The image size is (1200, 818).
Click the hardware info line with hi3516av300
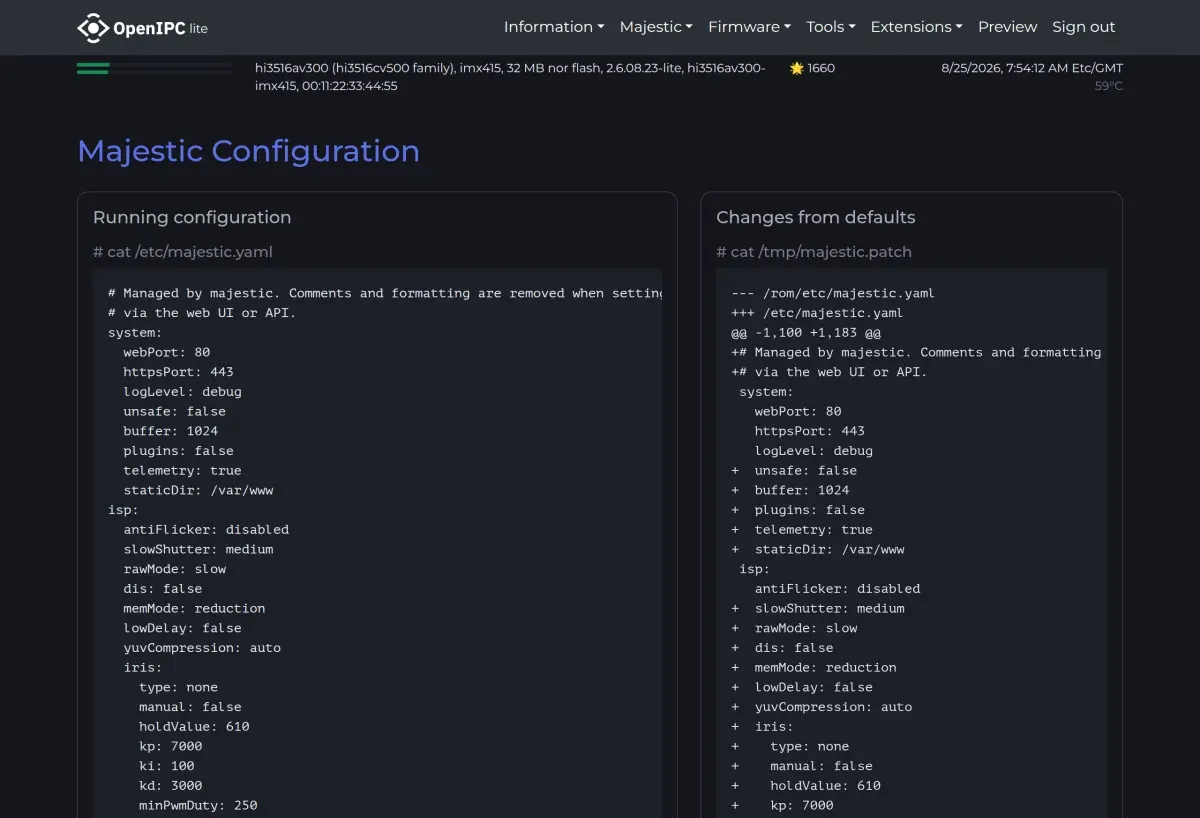tap(510, 77)
